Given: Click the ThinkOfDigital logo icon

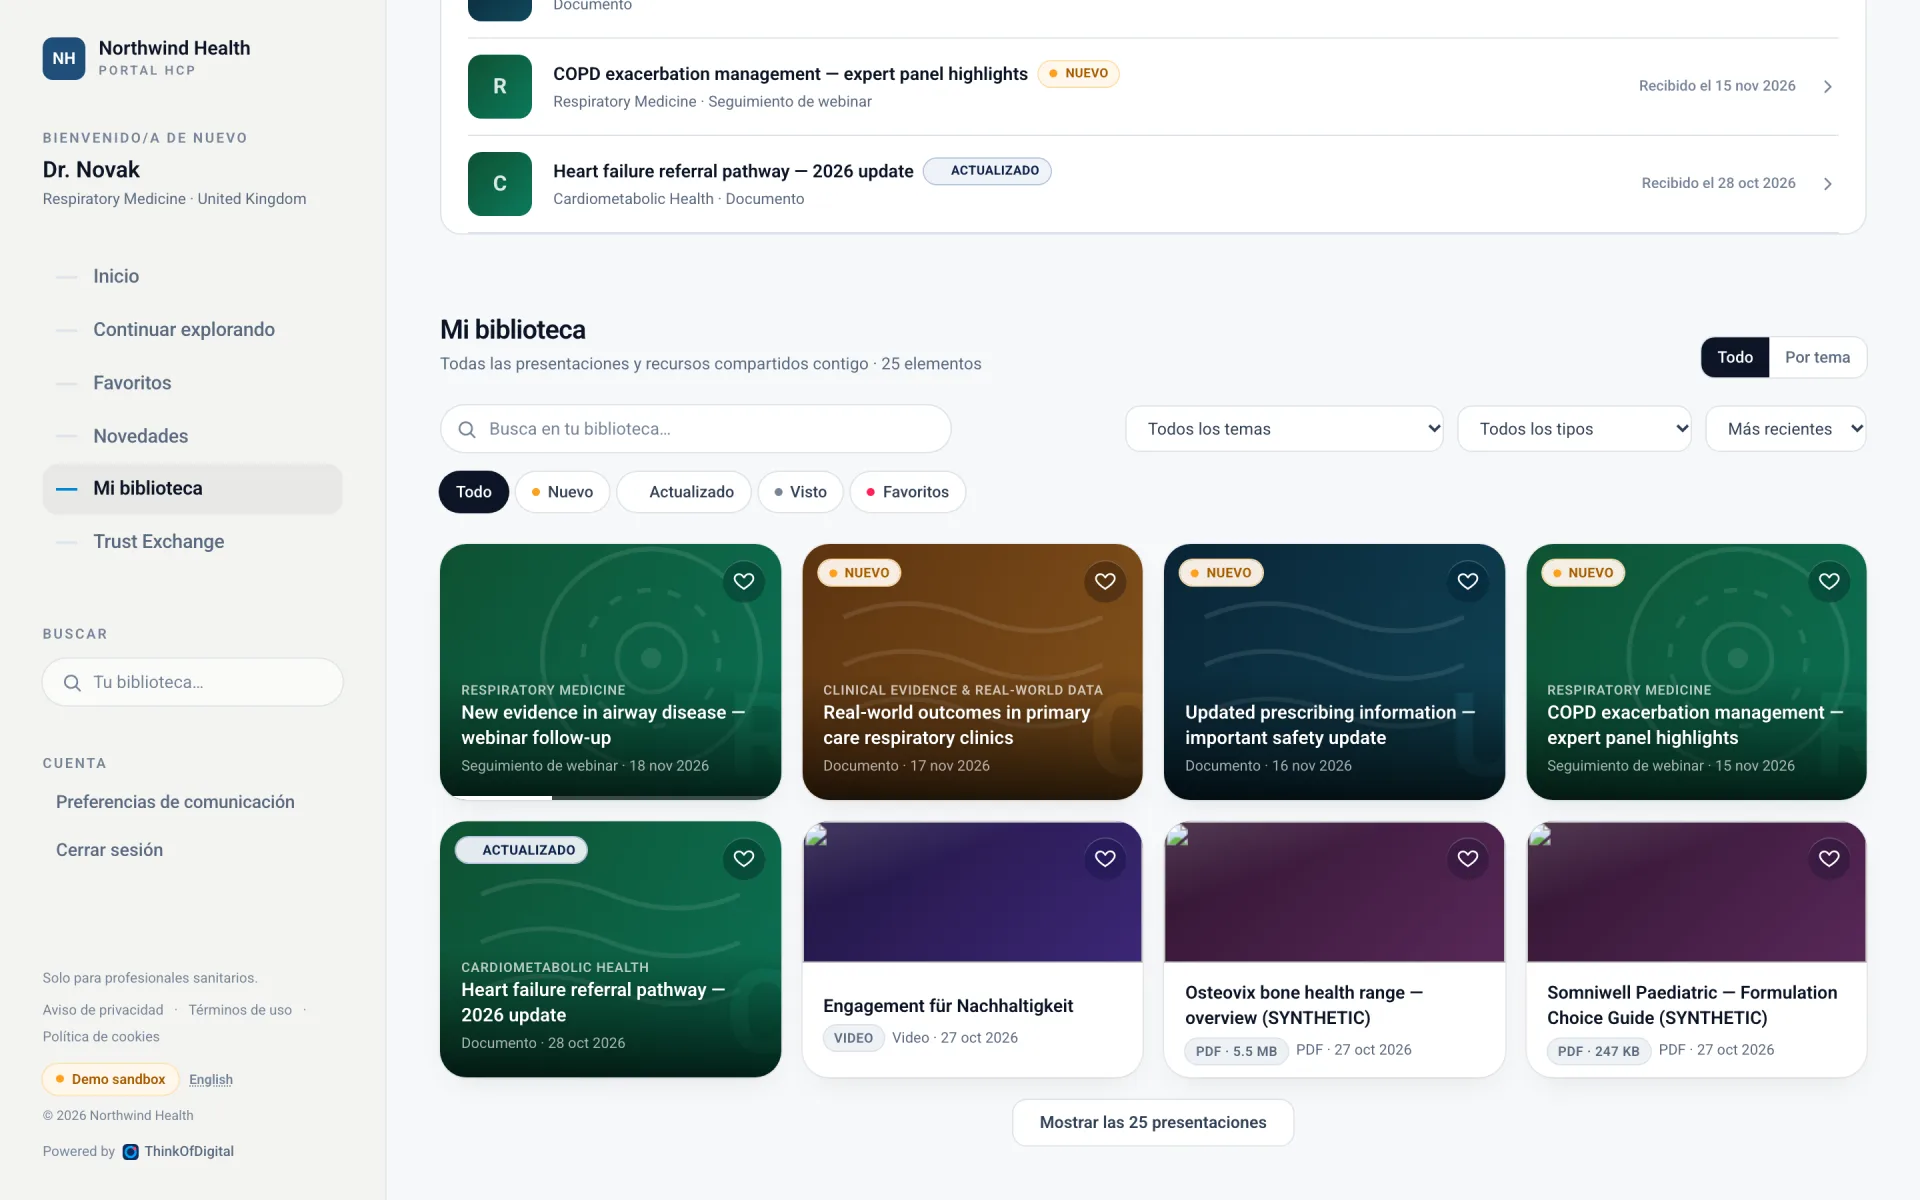Looking at the screenshot, I should coord(130,1152).
